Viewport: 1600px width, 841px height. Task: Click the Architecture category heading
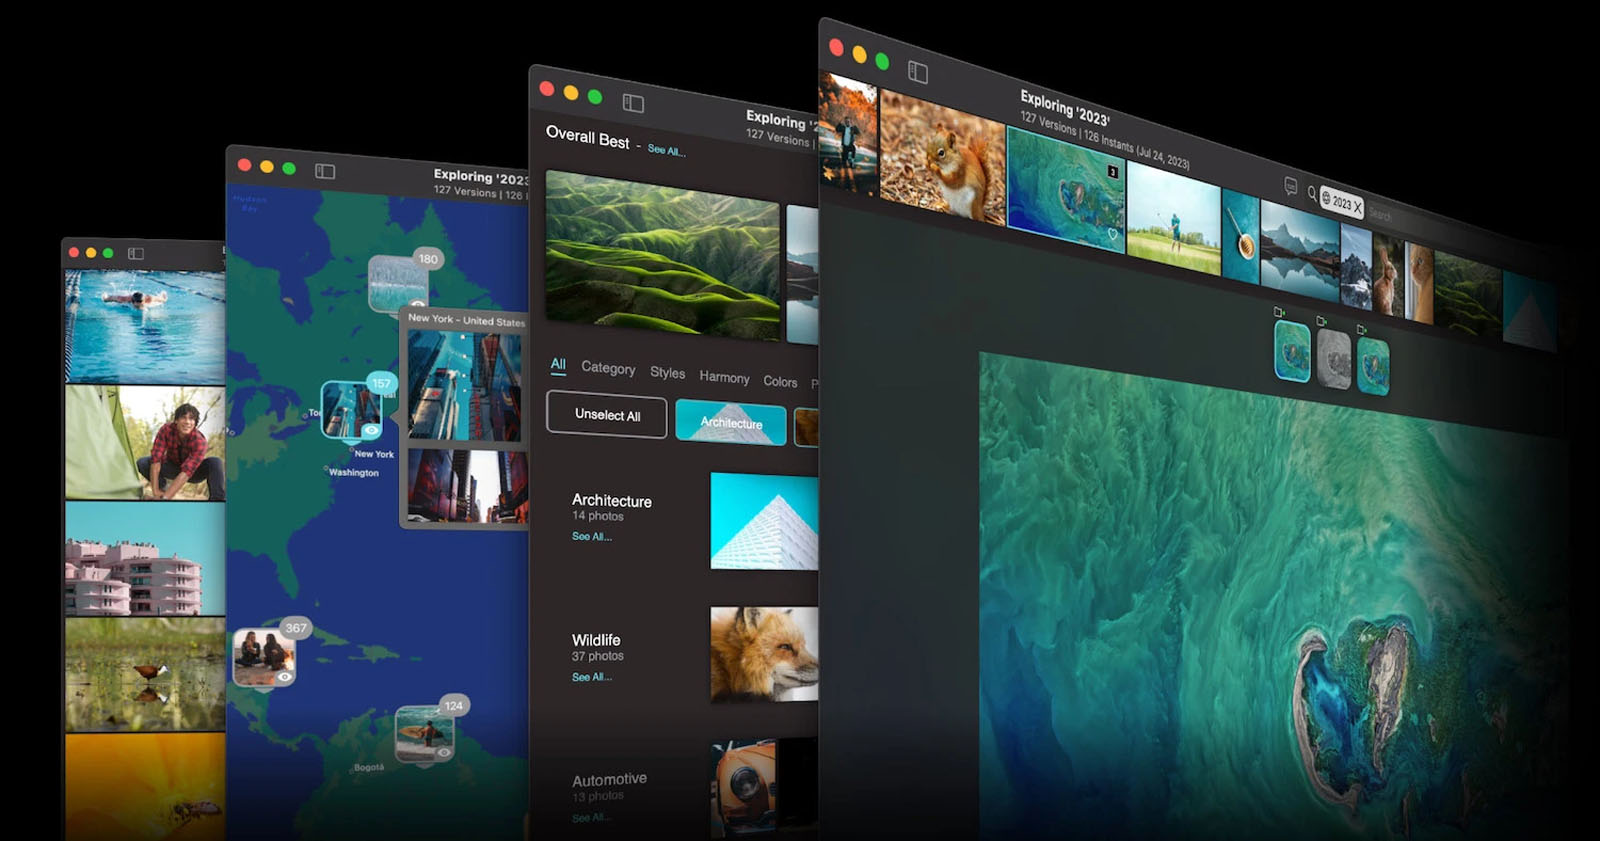click(x=612, y=500)
